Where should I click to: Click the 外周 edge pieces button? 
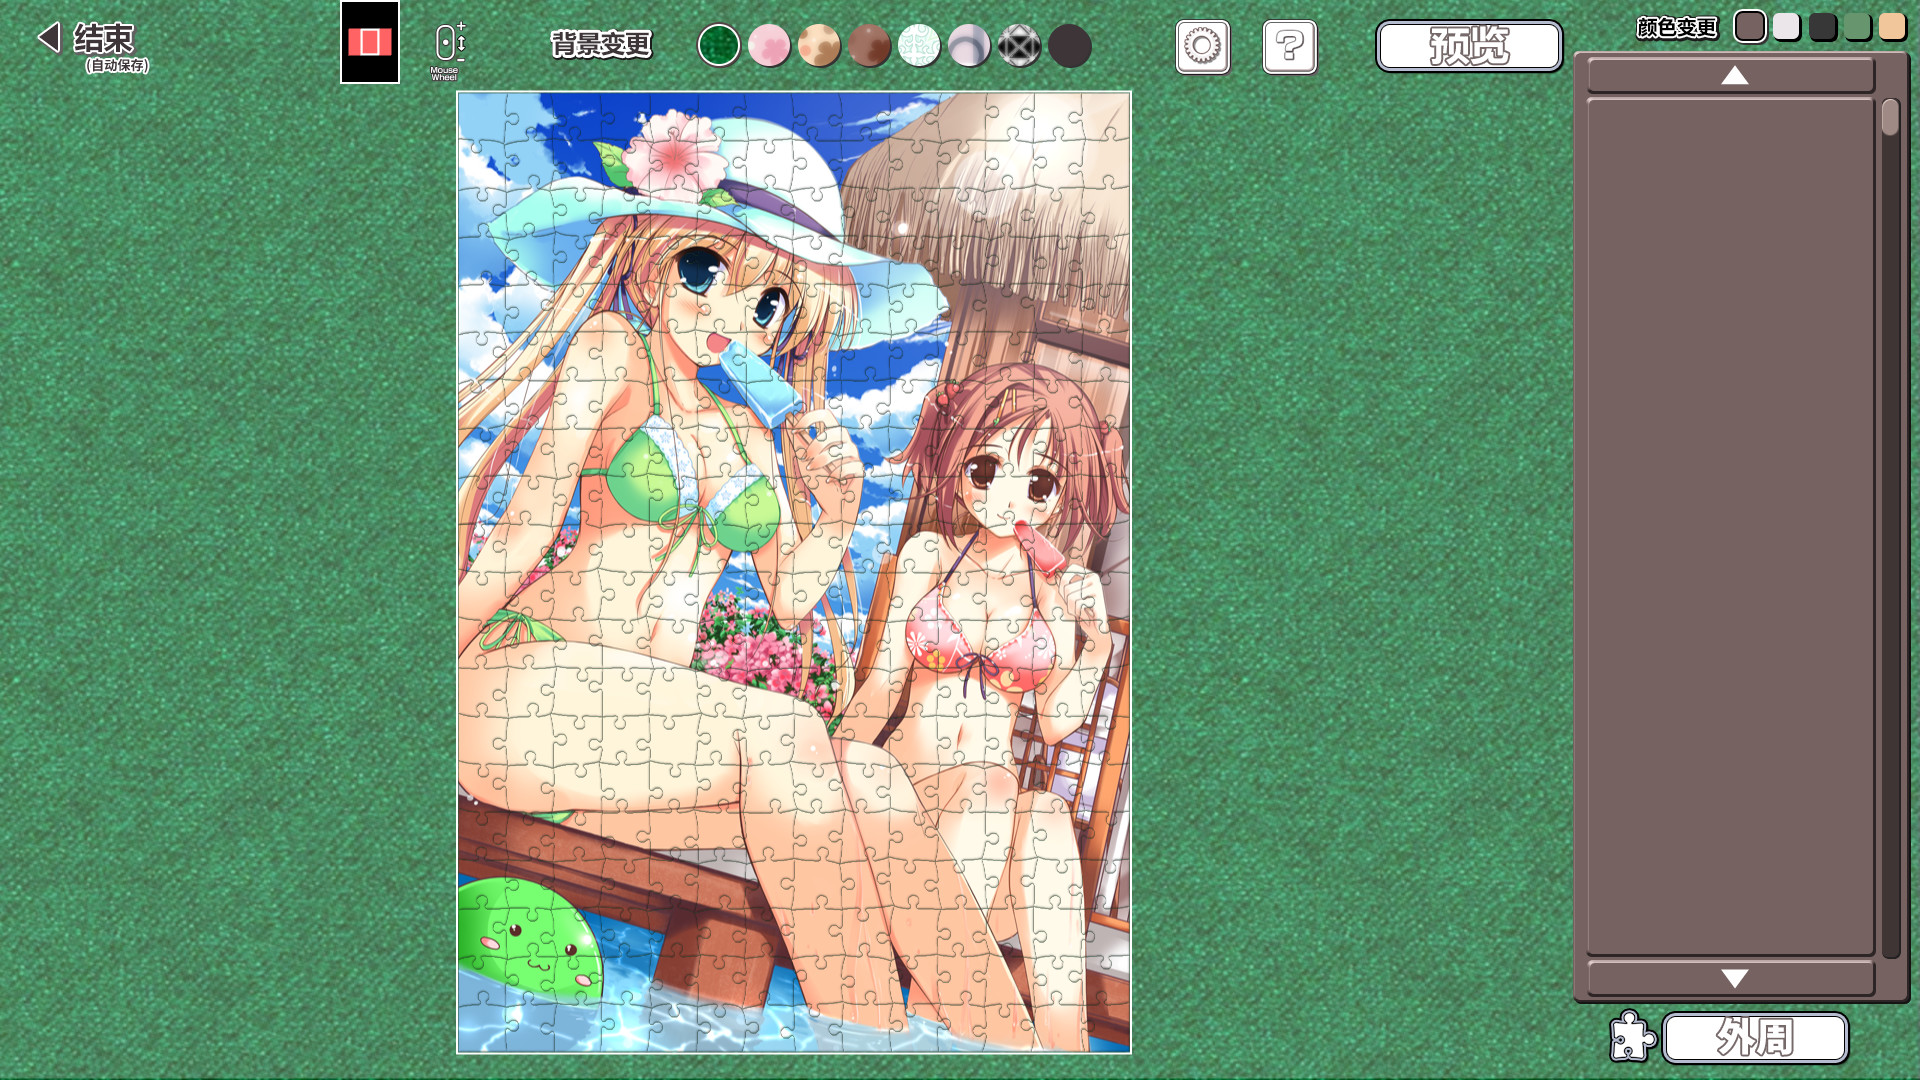point(1754,1037)
